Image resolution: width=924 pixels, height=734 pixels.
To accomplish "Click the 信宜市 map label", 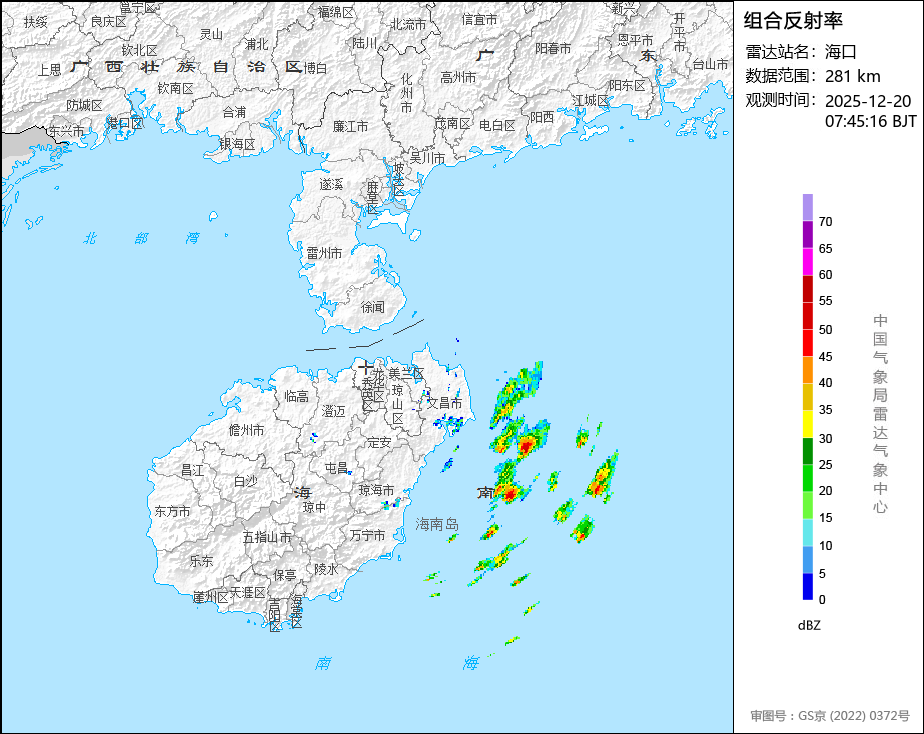I will pos(479,19).
